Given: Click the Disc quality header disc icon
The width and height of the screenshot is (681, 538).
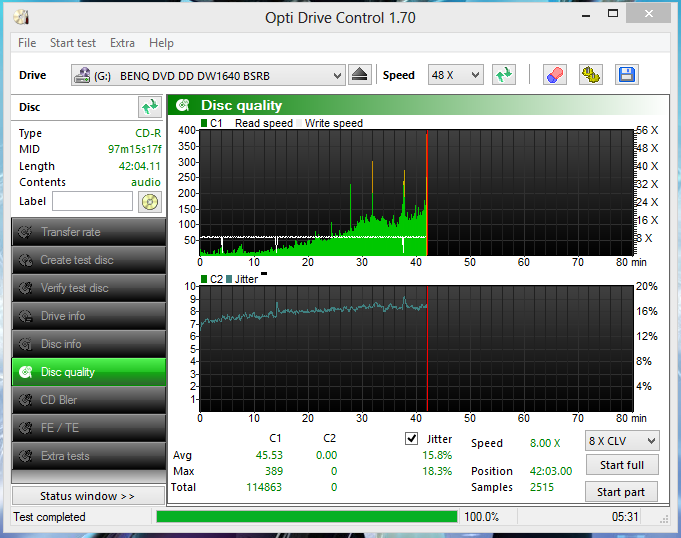Looking at the screenshot, I should click(183, 105).
